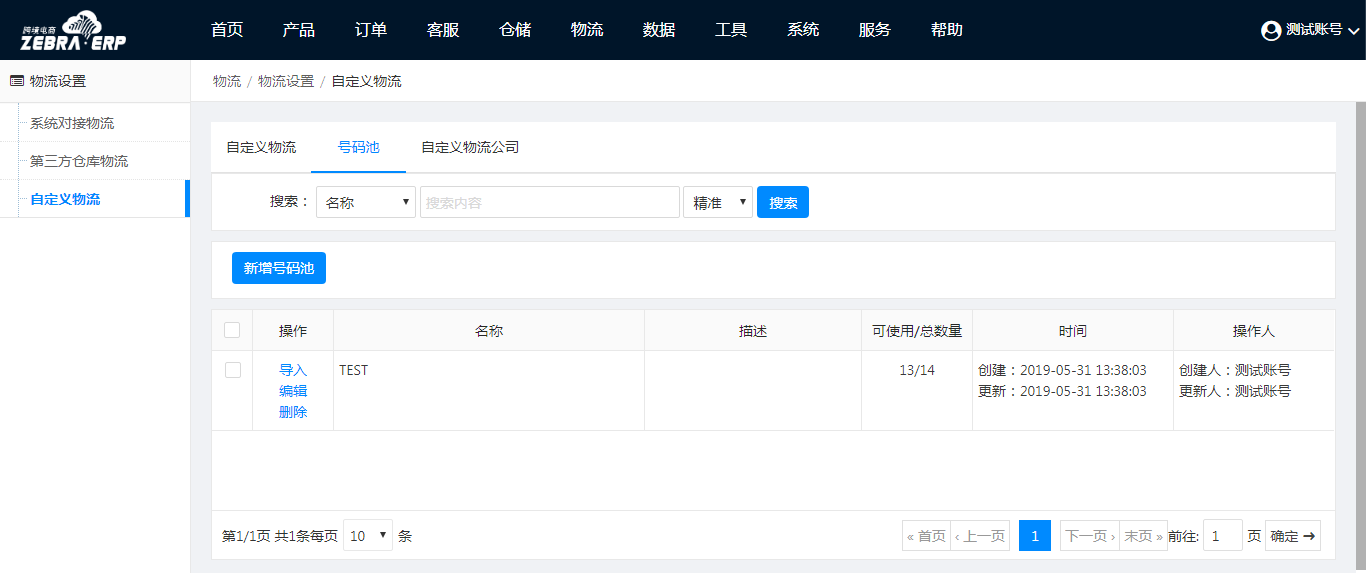Open the 仓储 top menu
This screenshot has height=573, width=1366.
[x=515, y=30]
